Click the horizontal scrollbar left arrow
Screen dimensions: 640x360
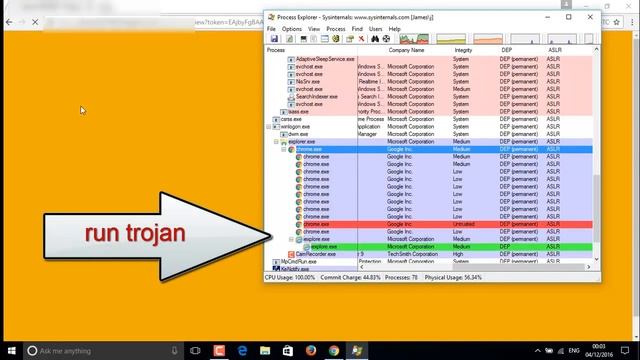[x=362, y=267]
